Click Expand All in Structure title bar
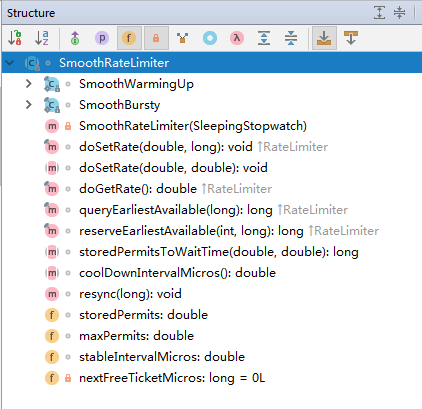Viewport: 422px width, 409px height. tap(379, 13)
